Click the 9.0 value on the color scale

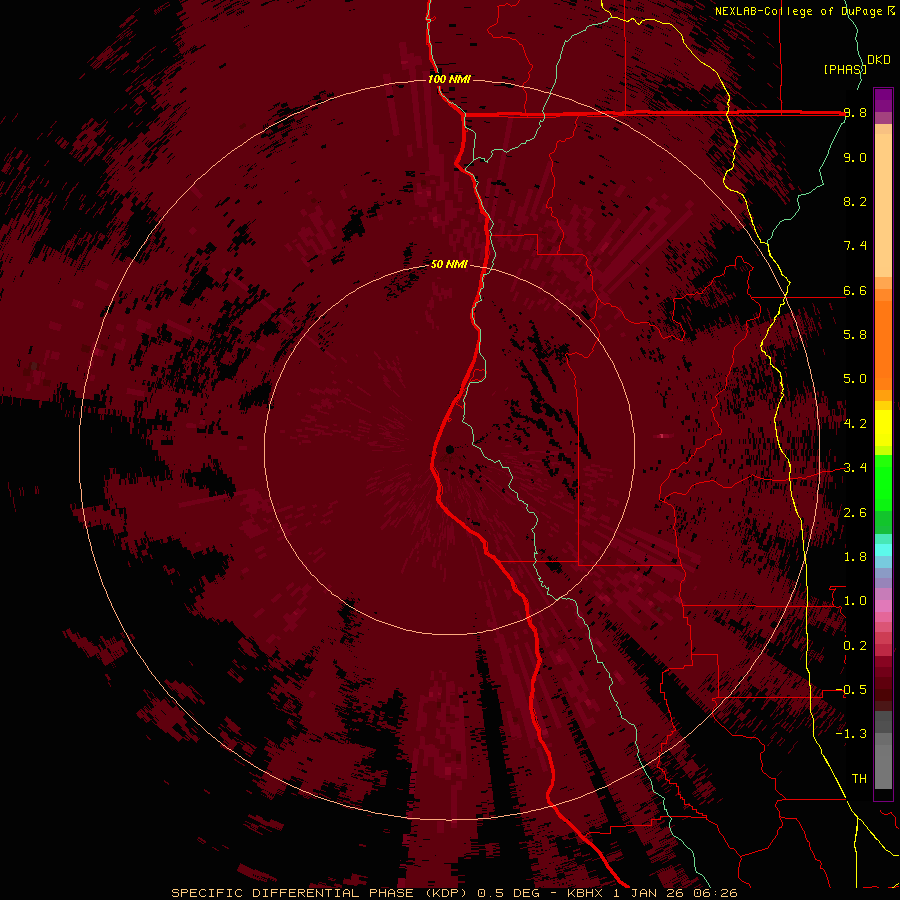click(855, 157)
